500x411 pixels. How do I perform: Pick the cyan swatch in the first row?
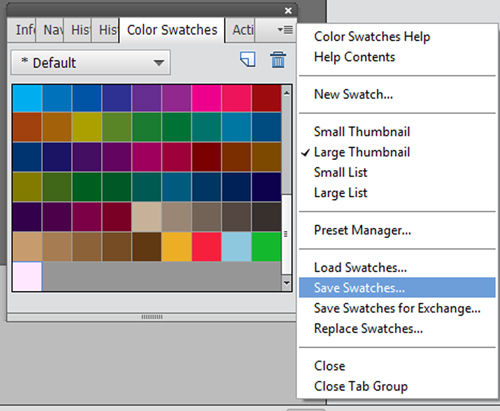pos(27,98)
